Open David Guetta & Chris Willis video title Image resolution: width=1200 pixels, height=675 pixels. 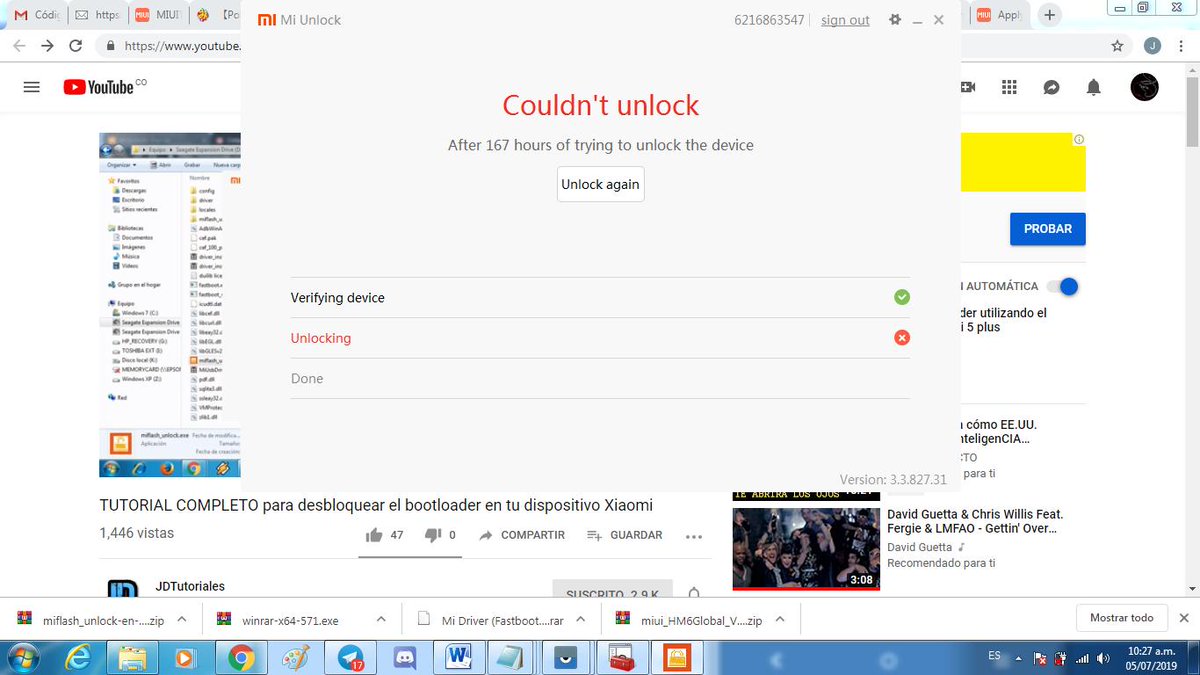click(975, 521)
